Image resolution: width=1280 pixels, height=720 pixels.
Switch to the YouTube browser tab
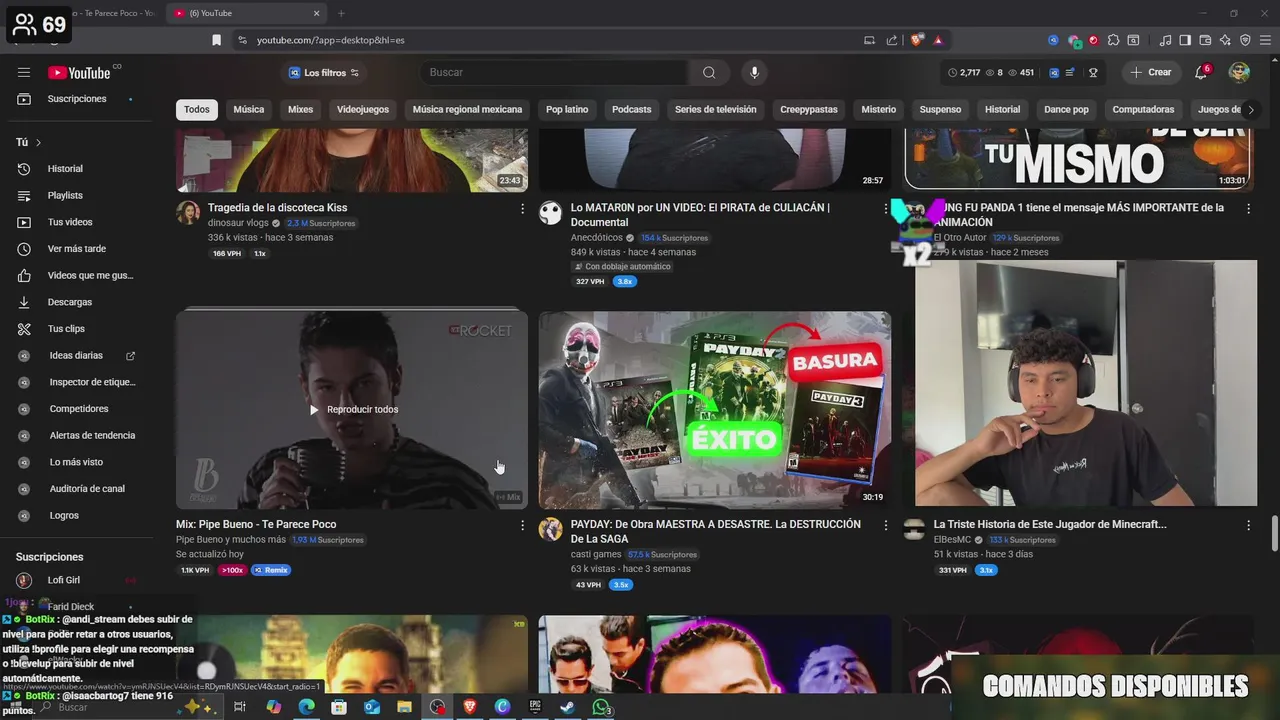pyautogui.click(x=246, y=13)
